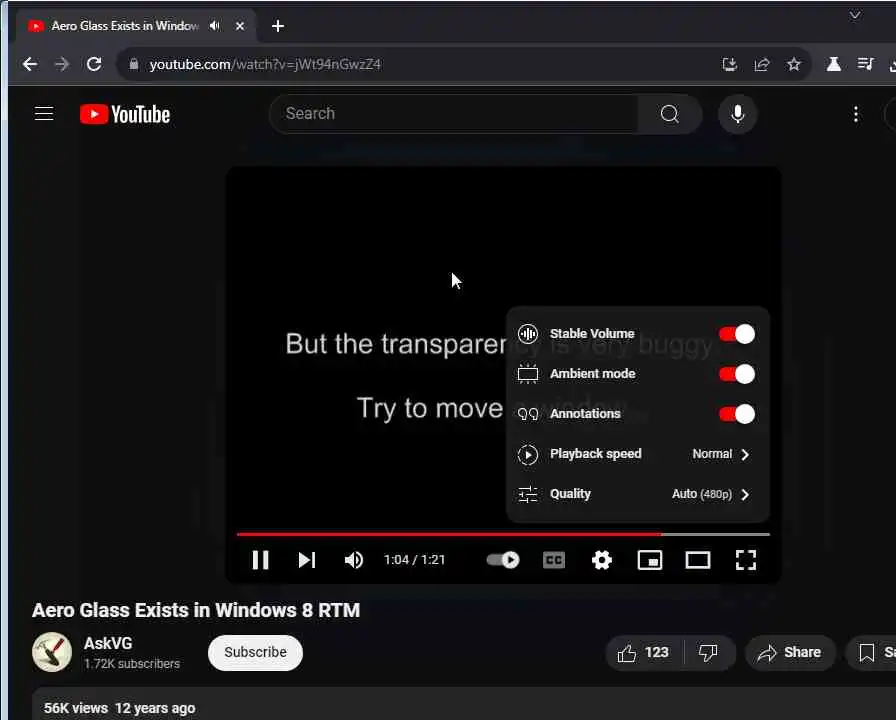Mute the player volume speaker icon
Image resolution: width=896 pixels, height=720 pixels.
(x=354, y=560)
